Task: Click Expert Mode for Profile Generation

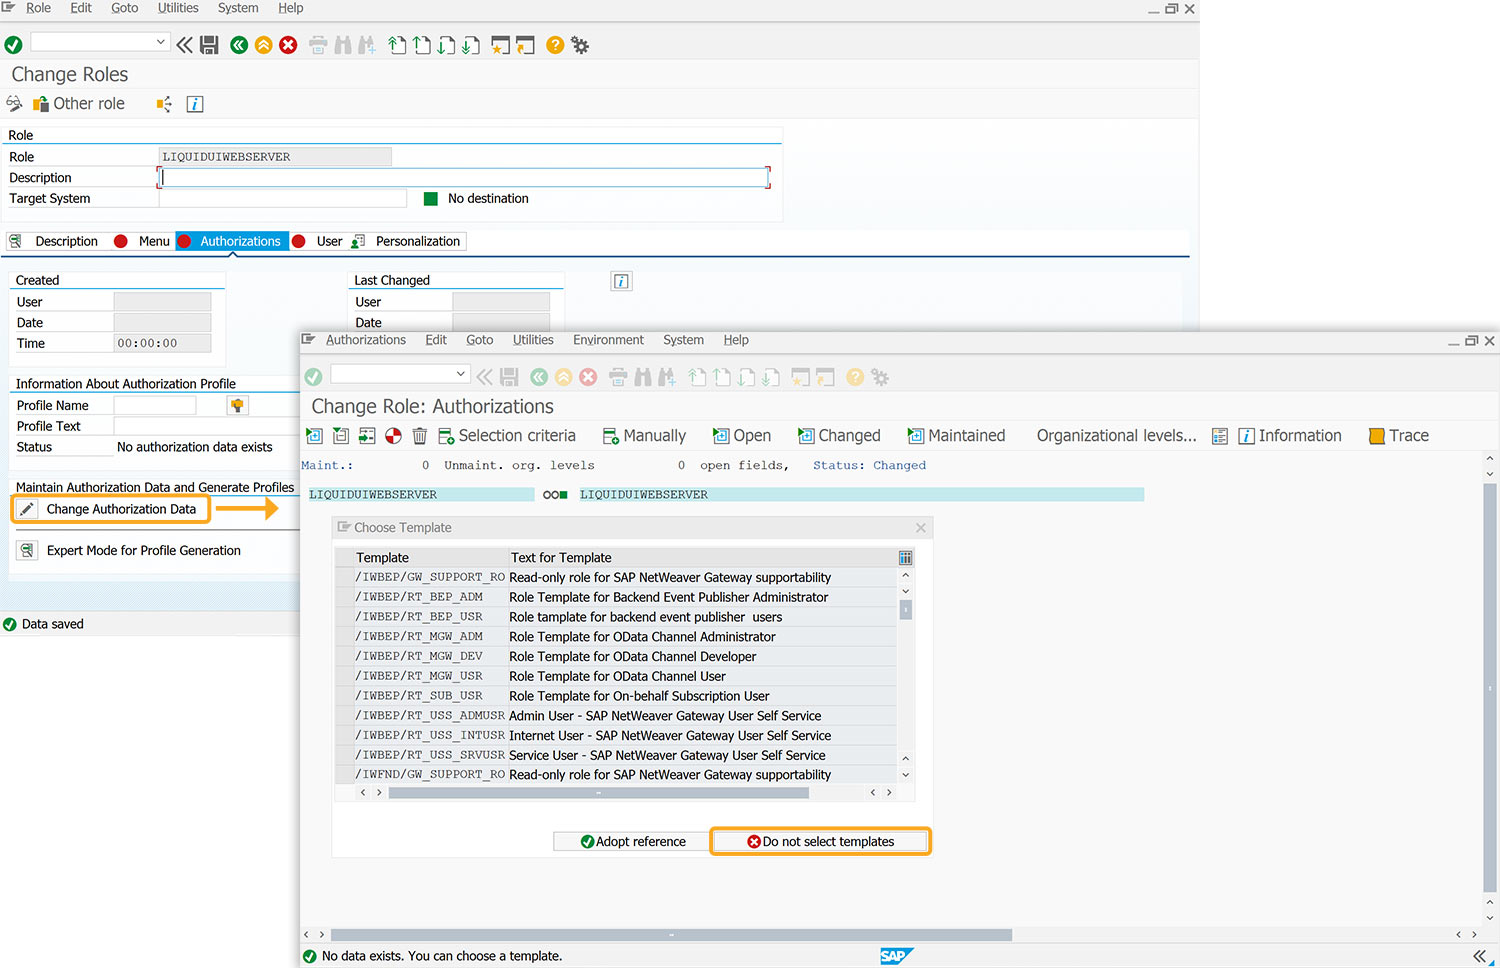Action: click(x=131, y=551)
